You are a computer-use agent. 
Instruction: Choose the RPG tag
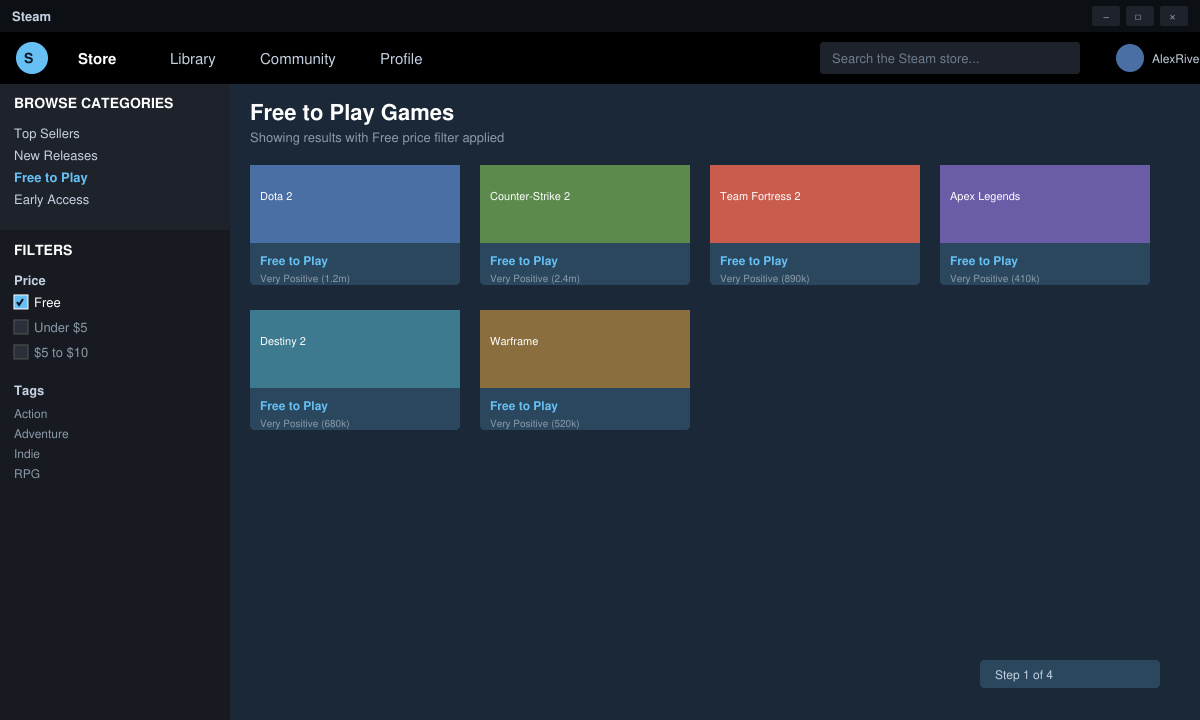coord(27,474)
